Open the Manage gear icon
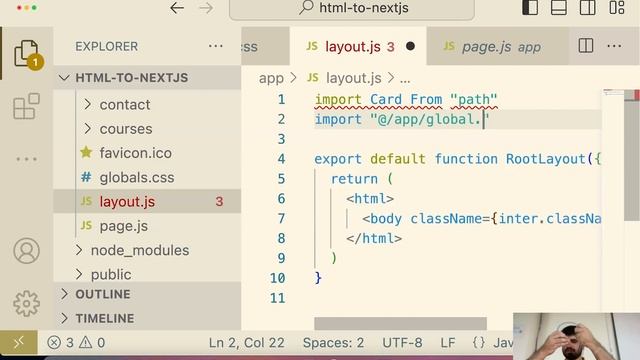Screen dimensions: 640x360 click(27, 303)
